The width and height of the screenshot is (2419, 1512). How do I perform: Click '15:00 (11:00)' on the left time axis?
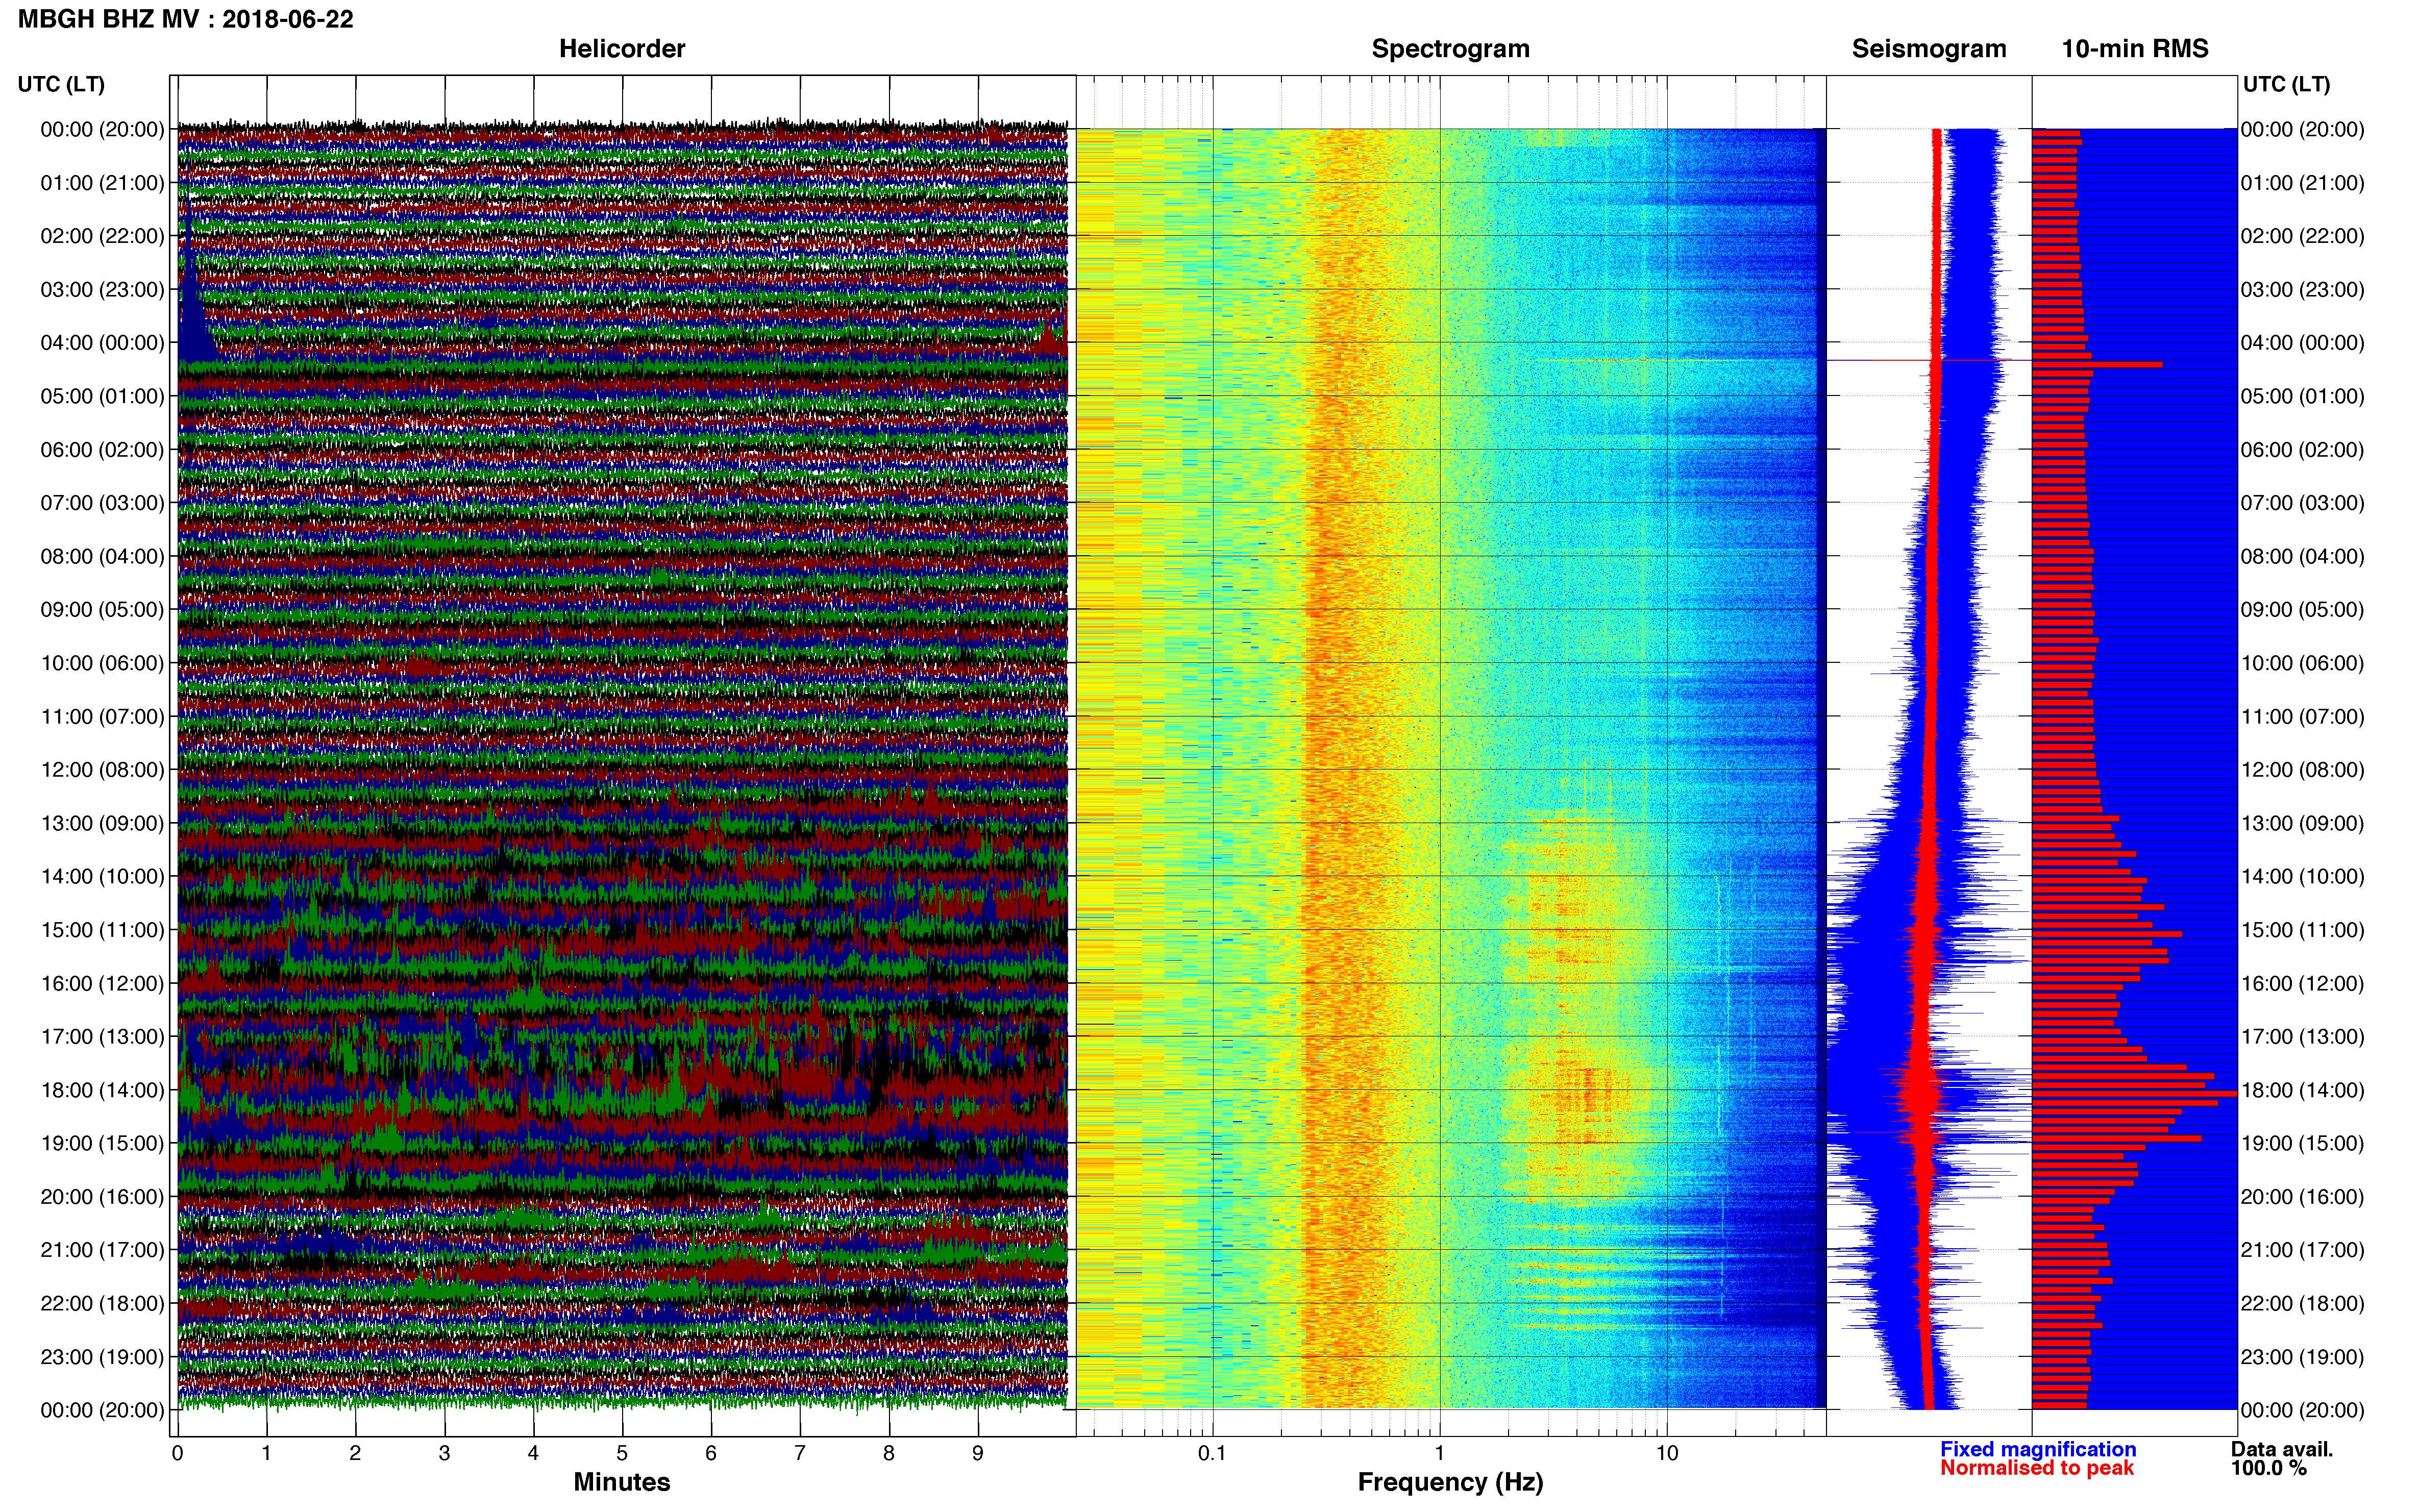coord(102,930)
